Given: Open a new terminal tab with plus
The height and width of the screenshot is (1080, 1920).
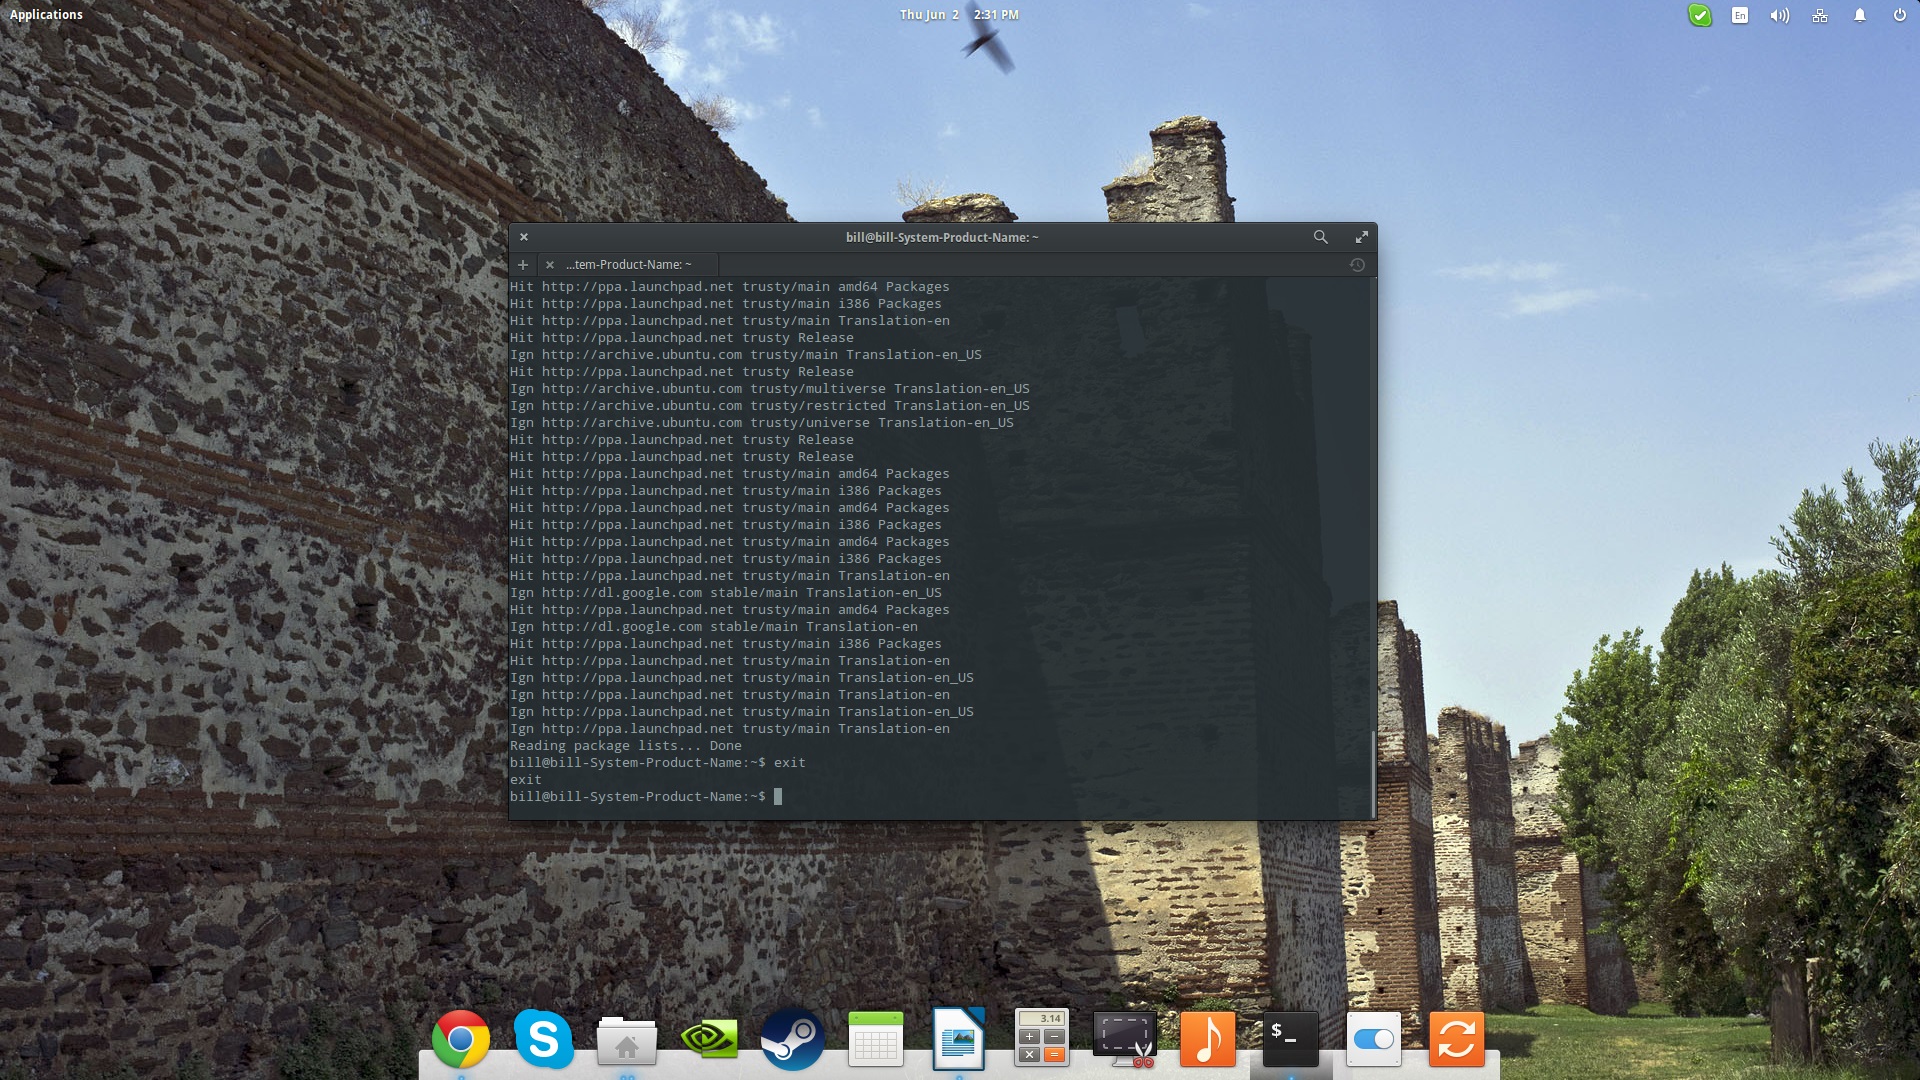Looking at the screenshot, I should (x=522, y=265).
